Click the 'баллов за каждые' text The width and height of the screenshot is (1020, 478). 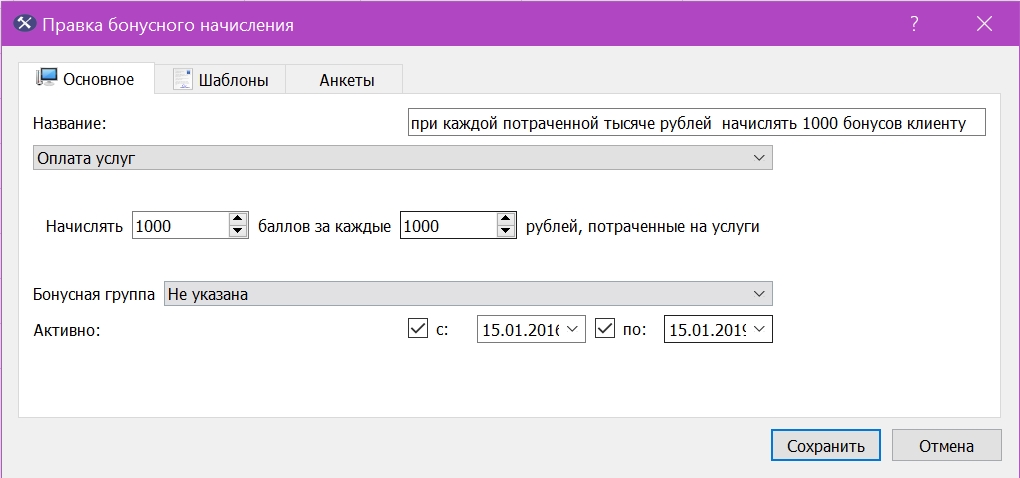pyautogui.click(x=324, y=227)
